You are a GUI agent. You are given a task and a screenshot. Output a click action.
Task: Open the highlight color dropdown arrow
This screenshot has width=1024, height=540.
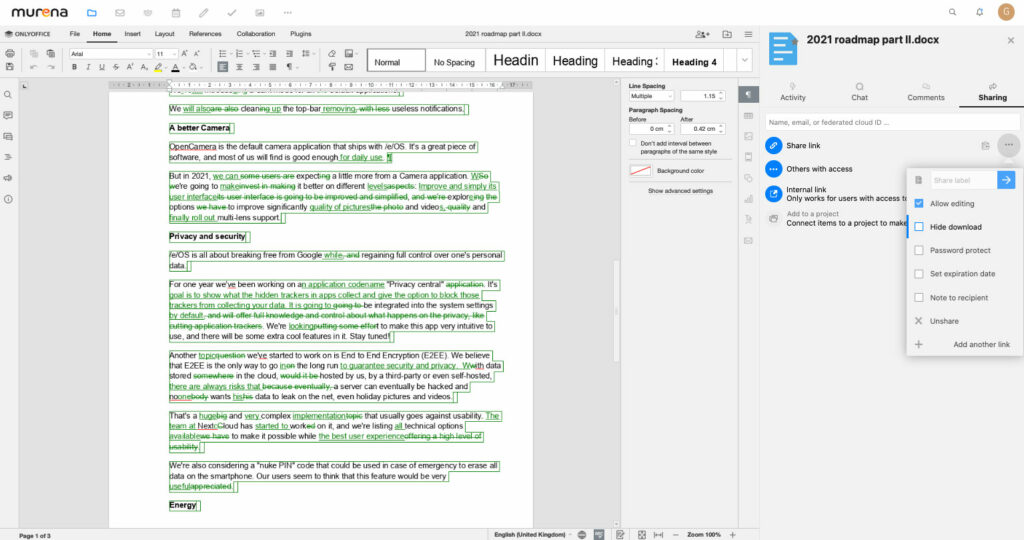tap(166, 67)
